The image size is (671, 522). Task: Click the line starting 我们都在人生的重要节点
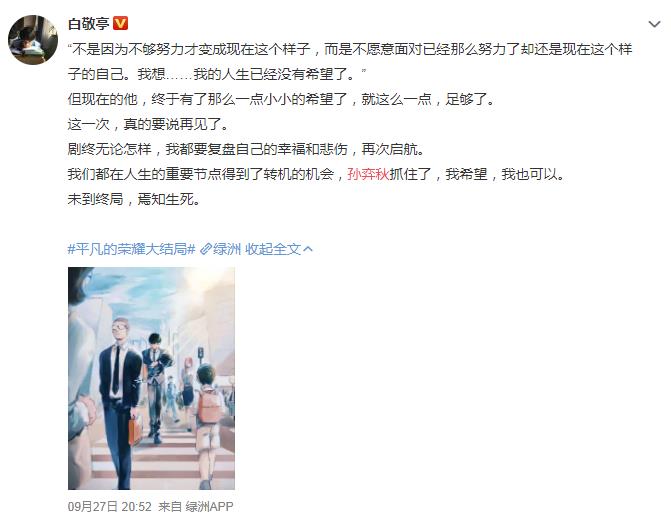click(x=317, y=174)
